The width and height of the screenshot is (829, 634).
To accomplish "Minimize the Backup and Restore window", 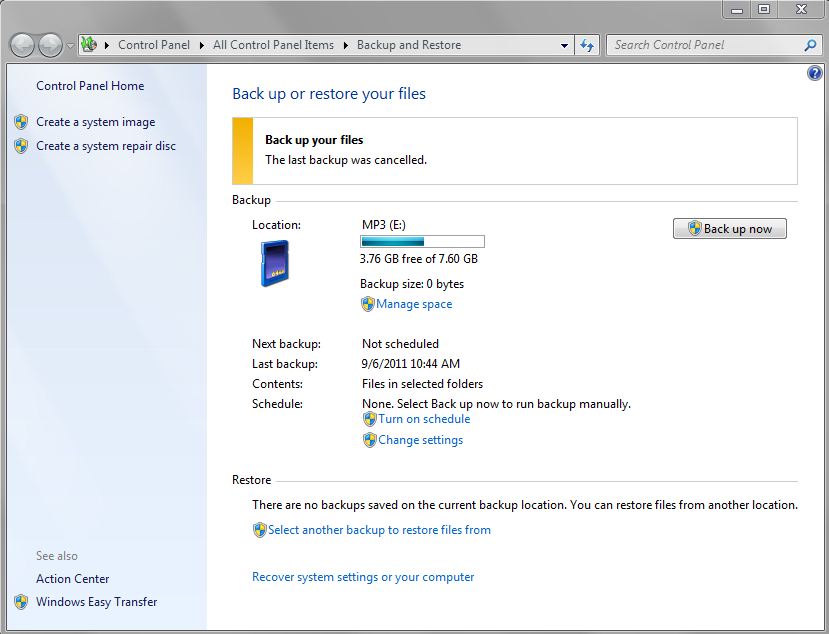I will click(x=736, y=10).
